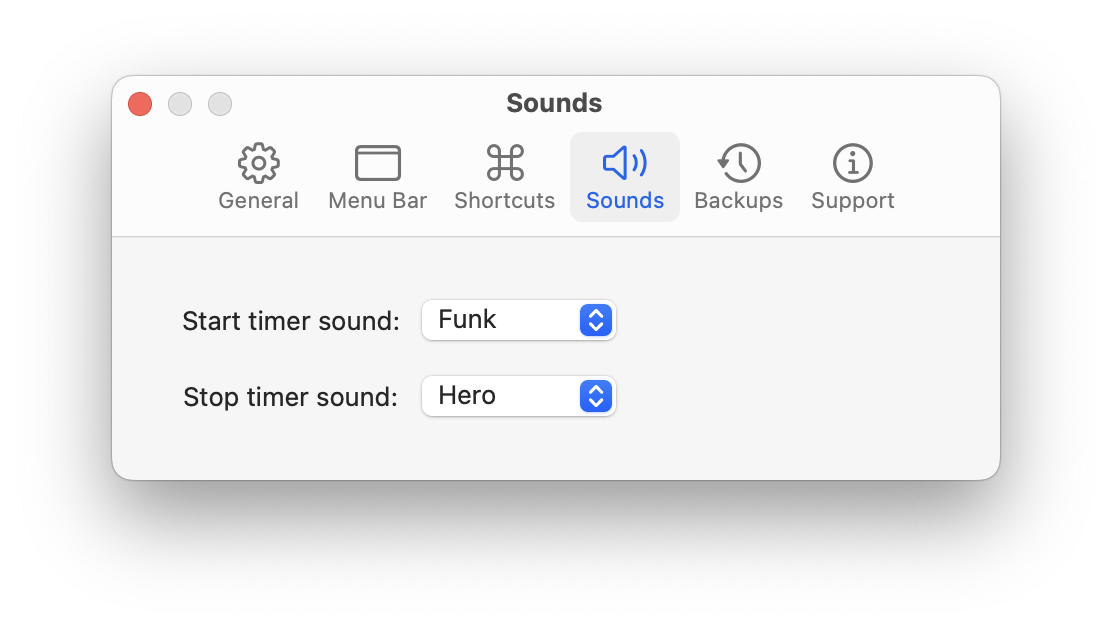This screenshot has width=1112, height=628.
Task: Click the General tab label
Action: point(258,201)
